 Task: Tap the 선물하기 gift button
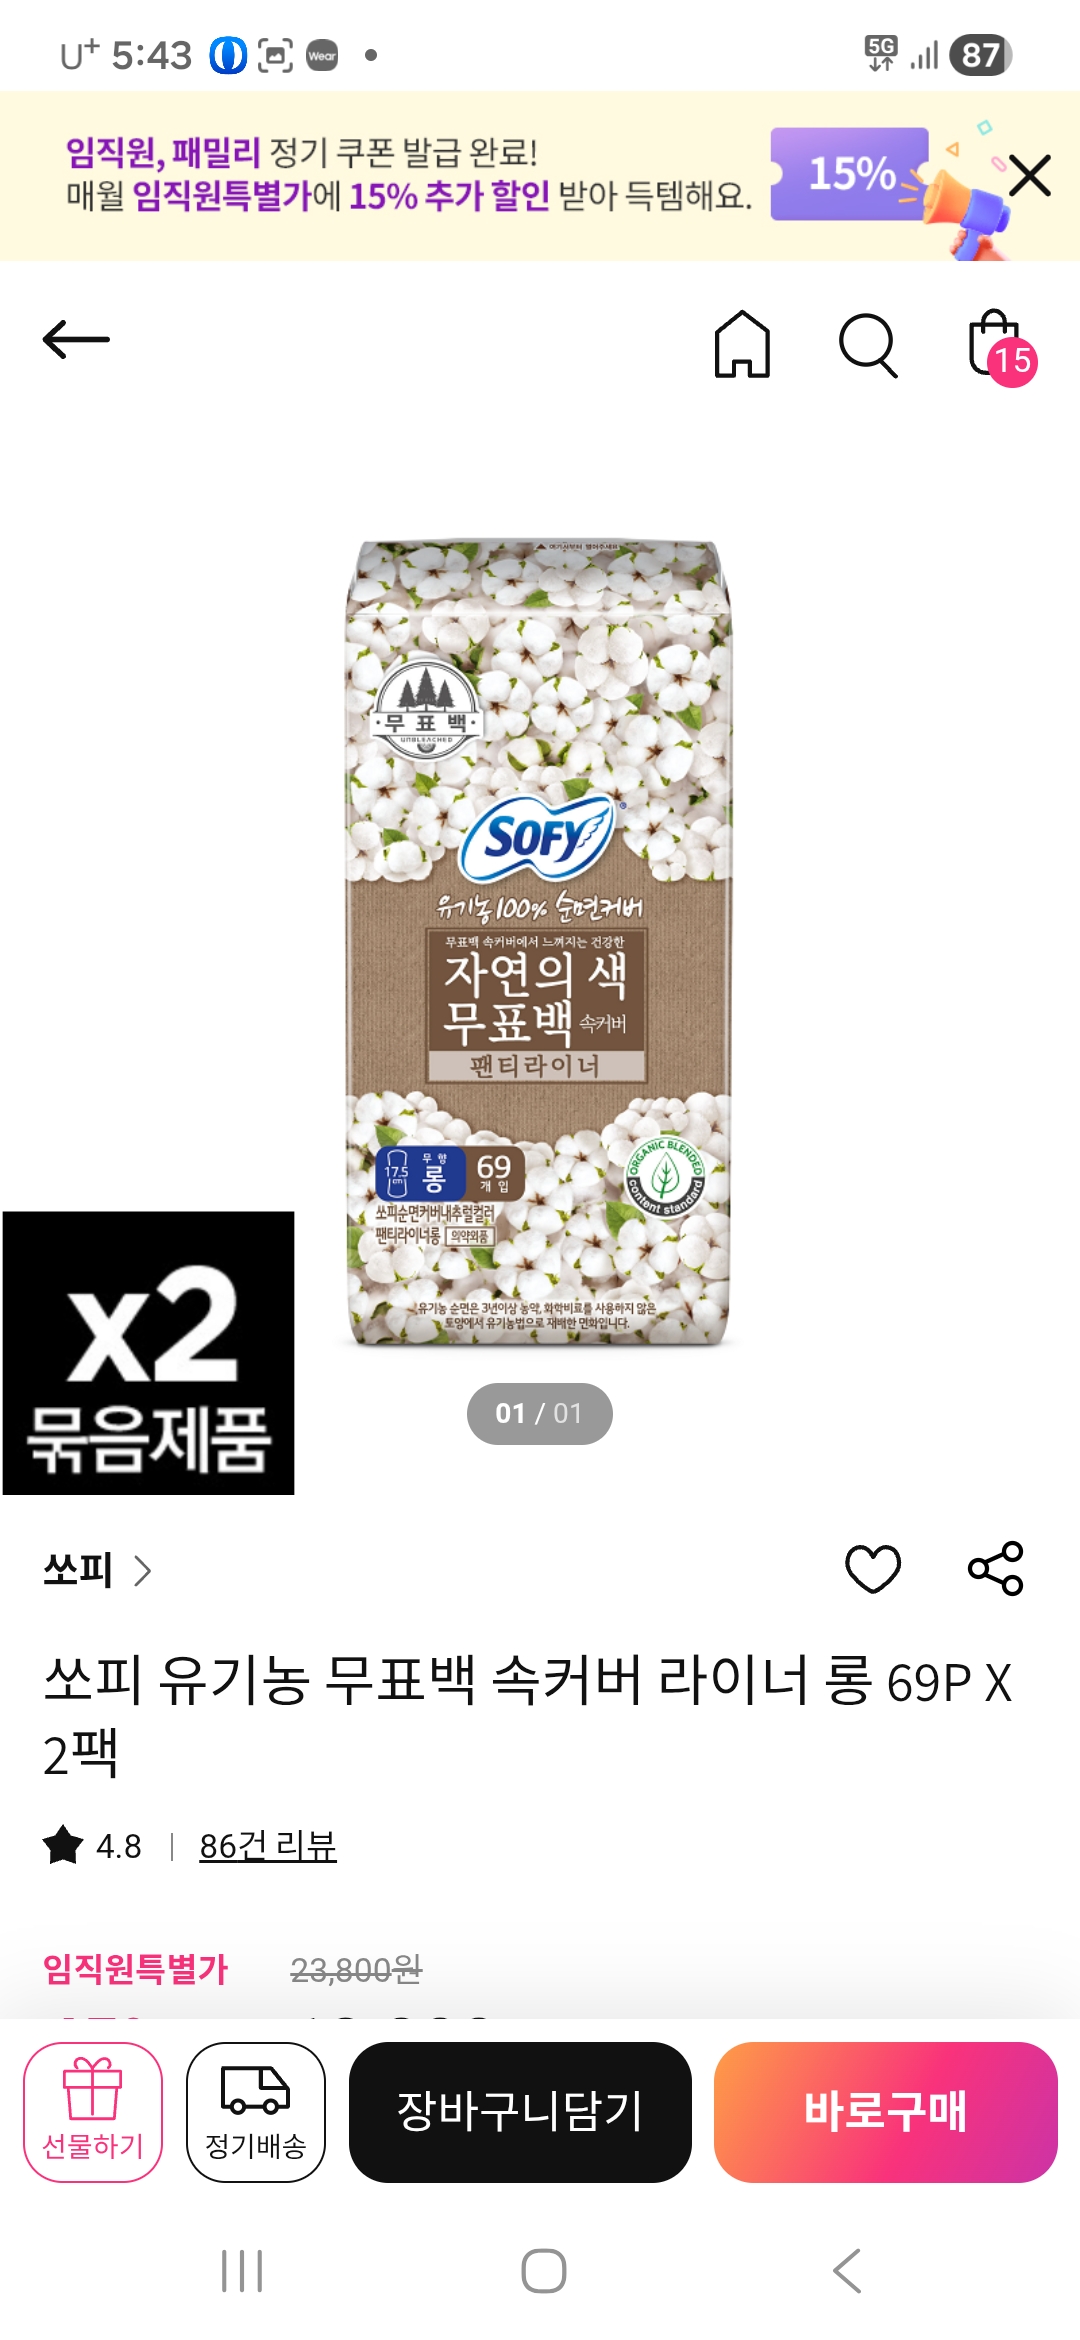pos(93,2112)
